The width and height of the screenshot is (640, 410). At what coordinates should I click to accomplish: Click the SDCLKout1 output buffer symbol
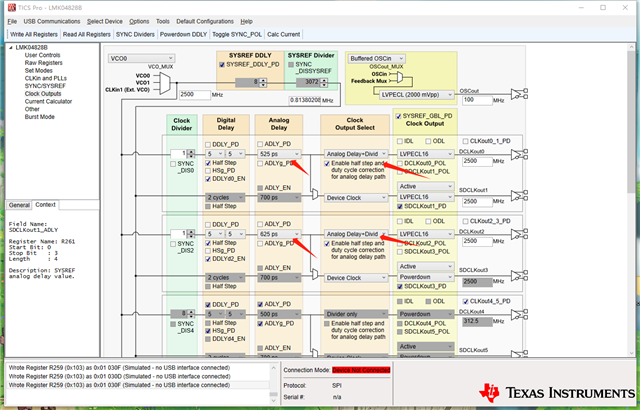point(519,195)
